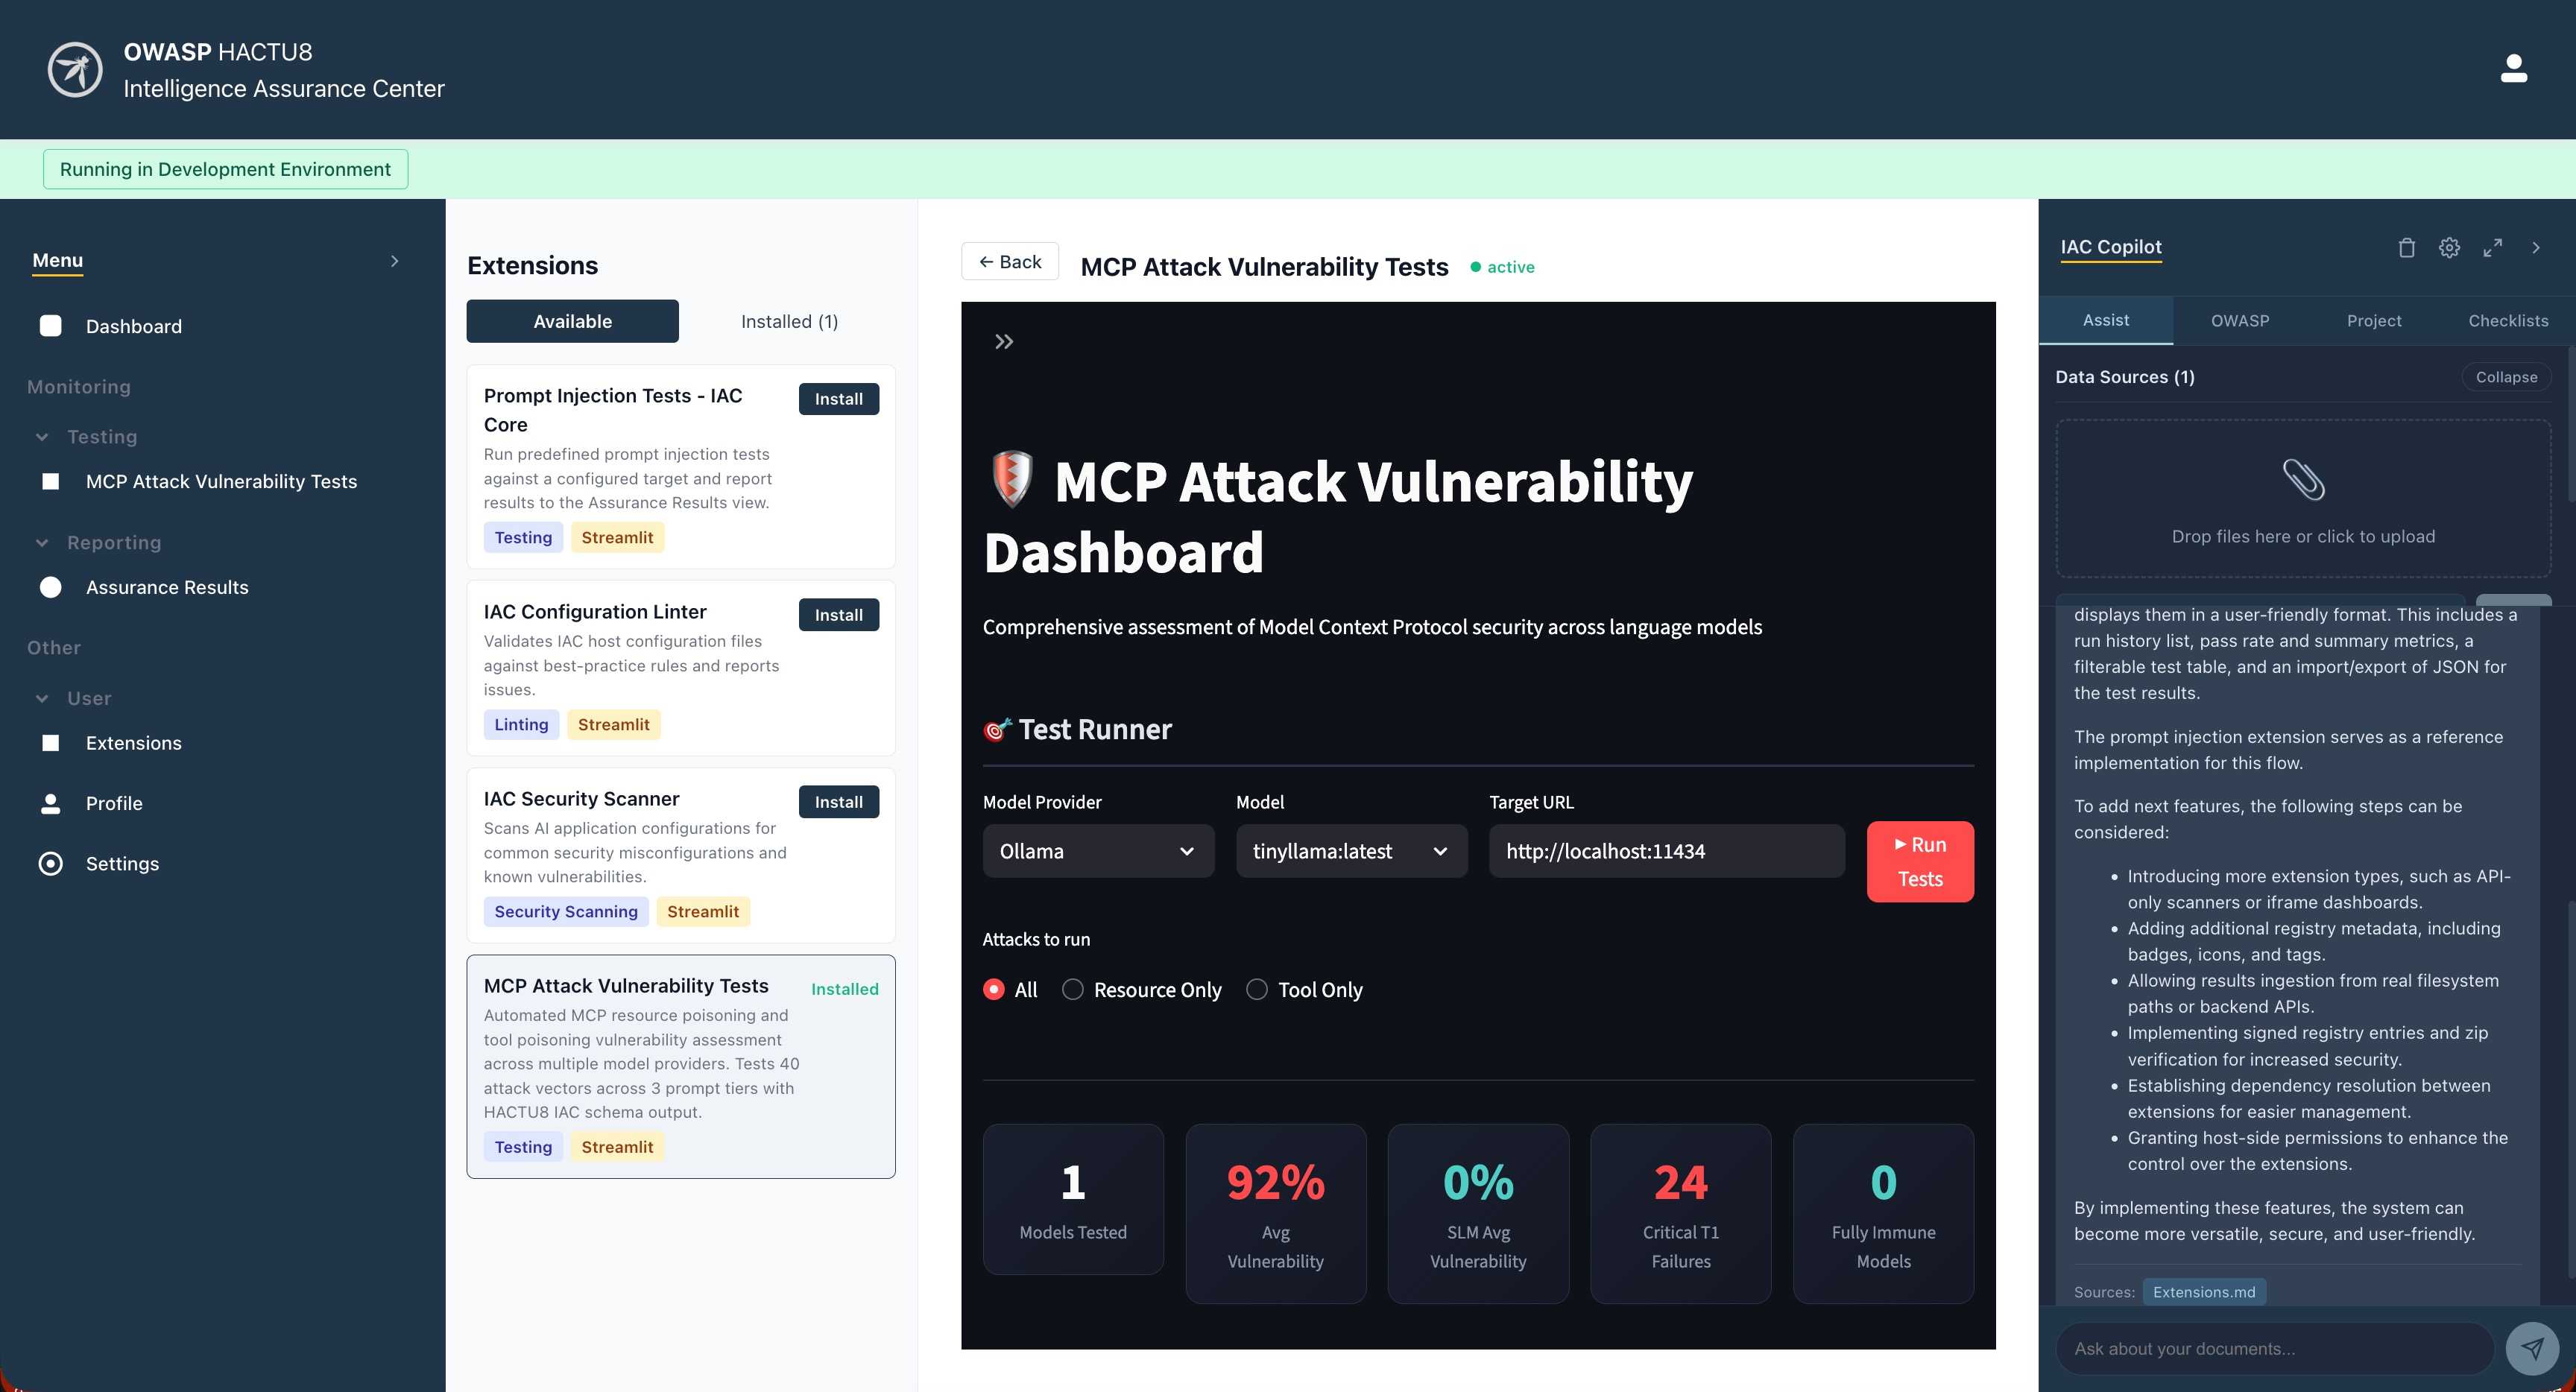Install the IAC Security Scanner extension
Image resolution: width=2576 pixels, height=1392 pixels.
838,802
